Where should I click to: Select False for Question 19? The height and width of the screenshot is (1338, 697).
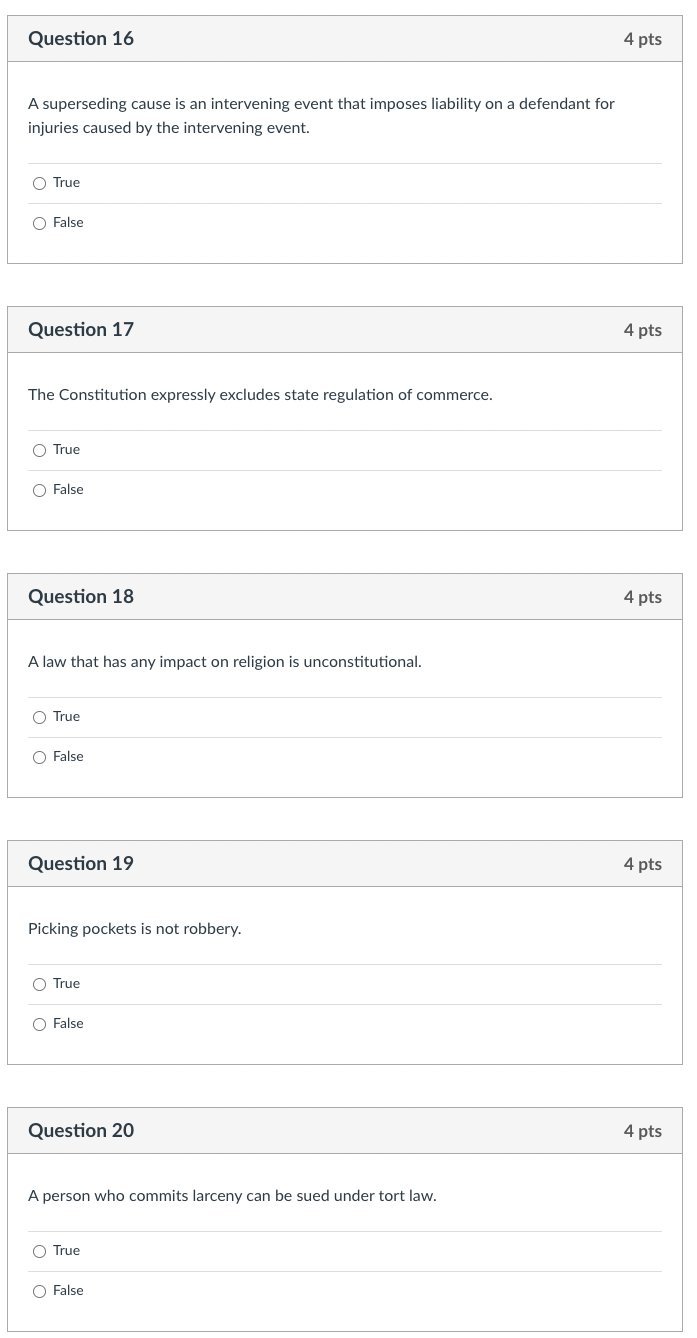click(x=39, y=1024)
